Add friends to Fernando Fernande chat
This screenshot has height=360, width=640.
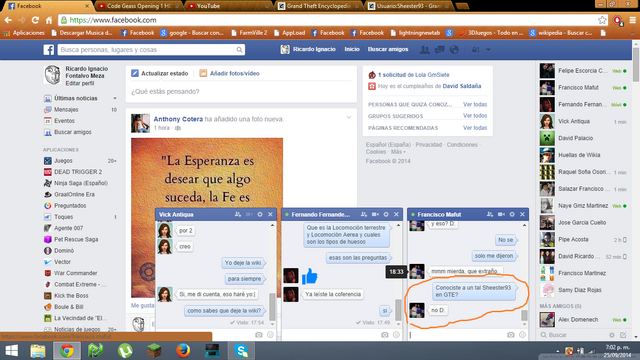tap(364, 214)
